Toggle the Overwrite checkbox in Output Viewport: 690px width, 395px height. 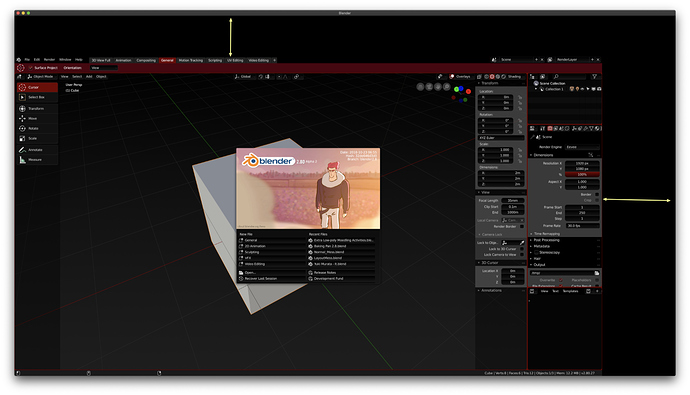pos(561,280)
